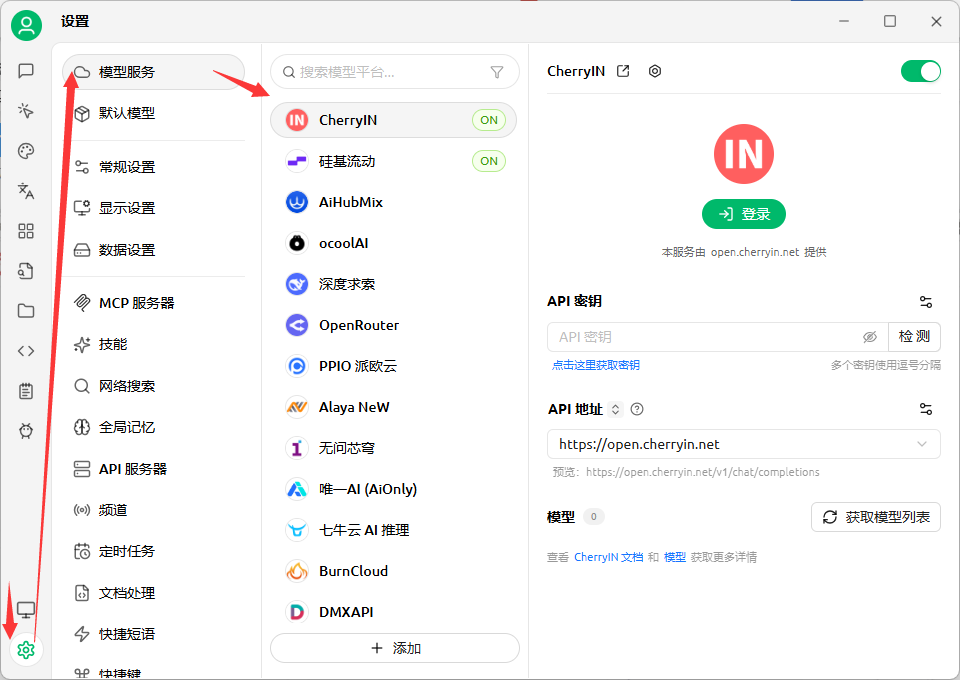This screenshot has width=960, height=680.
Task: Click 检测 button to check key
Action: 914,337
